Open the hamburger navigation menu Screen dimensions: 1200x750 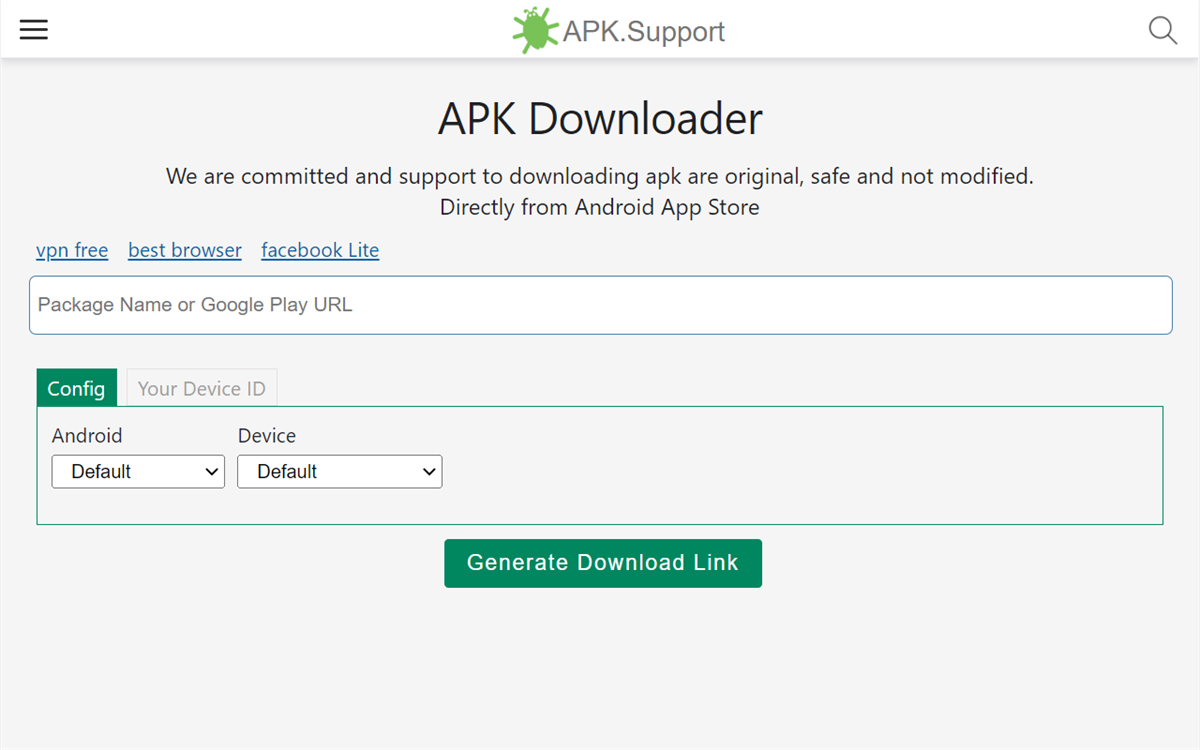click(x=33, y=30)
